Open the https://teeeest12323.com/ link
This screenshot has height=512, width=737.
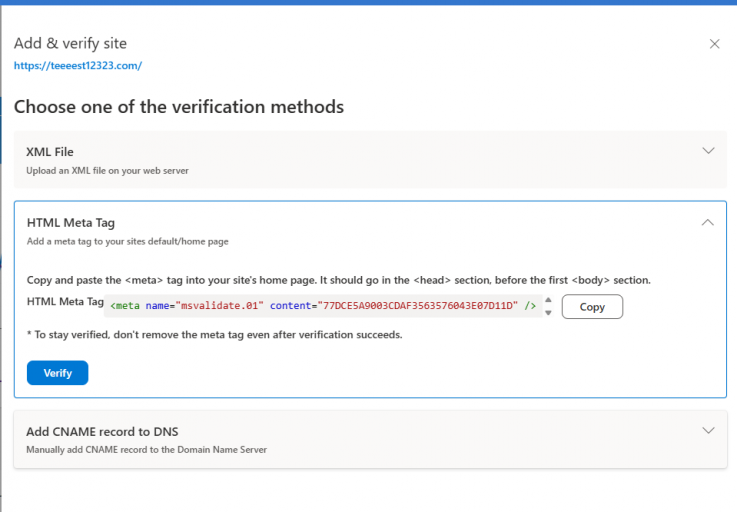pyautogui.click(x=78, y=65)
